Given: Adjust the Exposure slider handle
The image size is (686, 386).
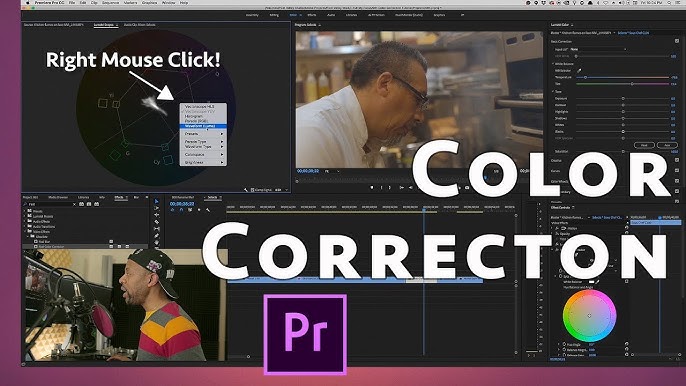Looking at the screenshot, I should 623,98.
